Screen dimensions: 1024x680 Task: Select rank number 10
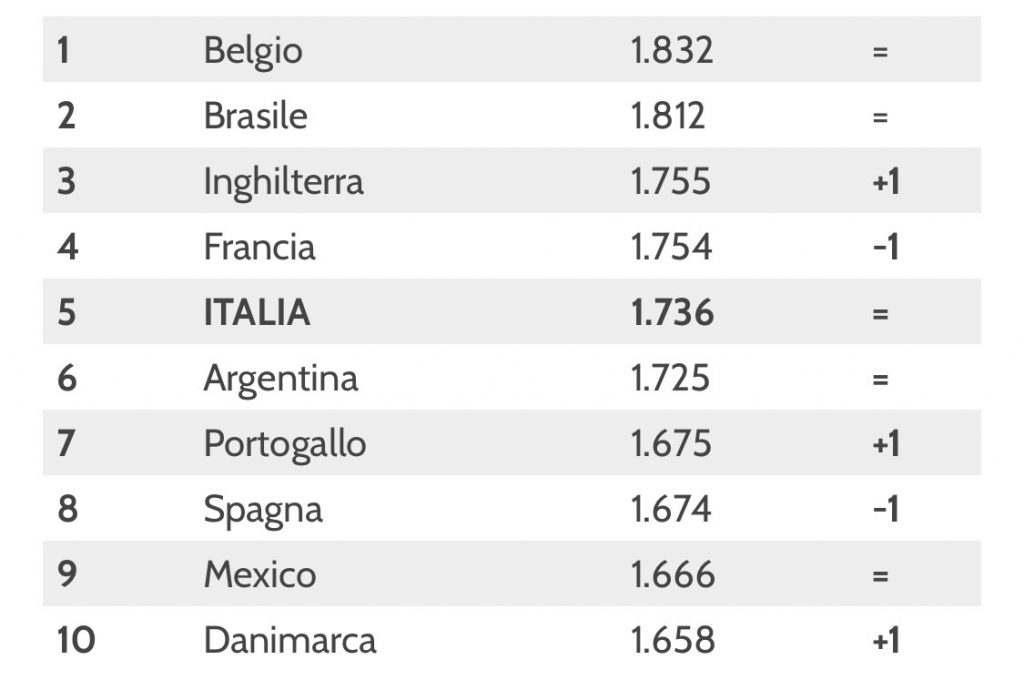(76, 640)
